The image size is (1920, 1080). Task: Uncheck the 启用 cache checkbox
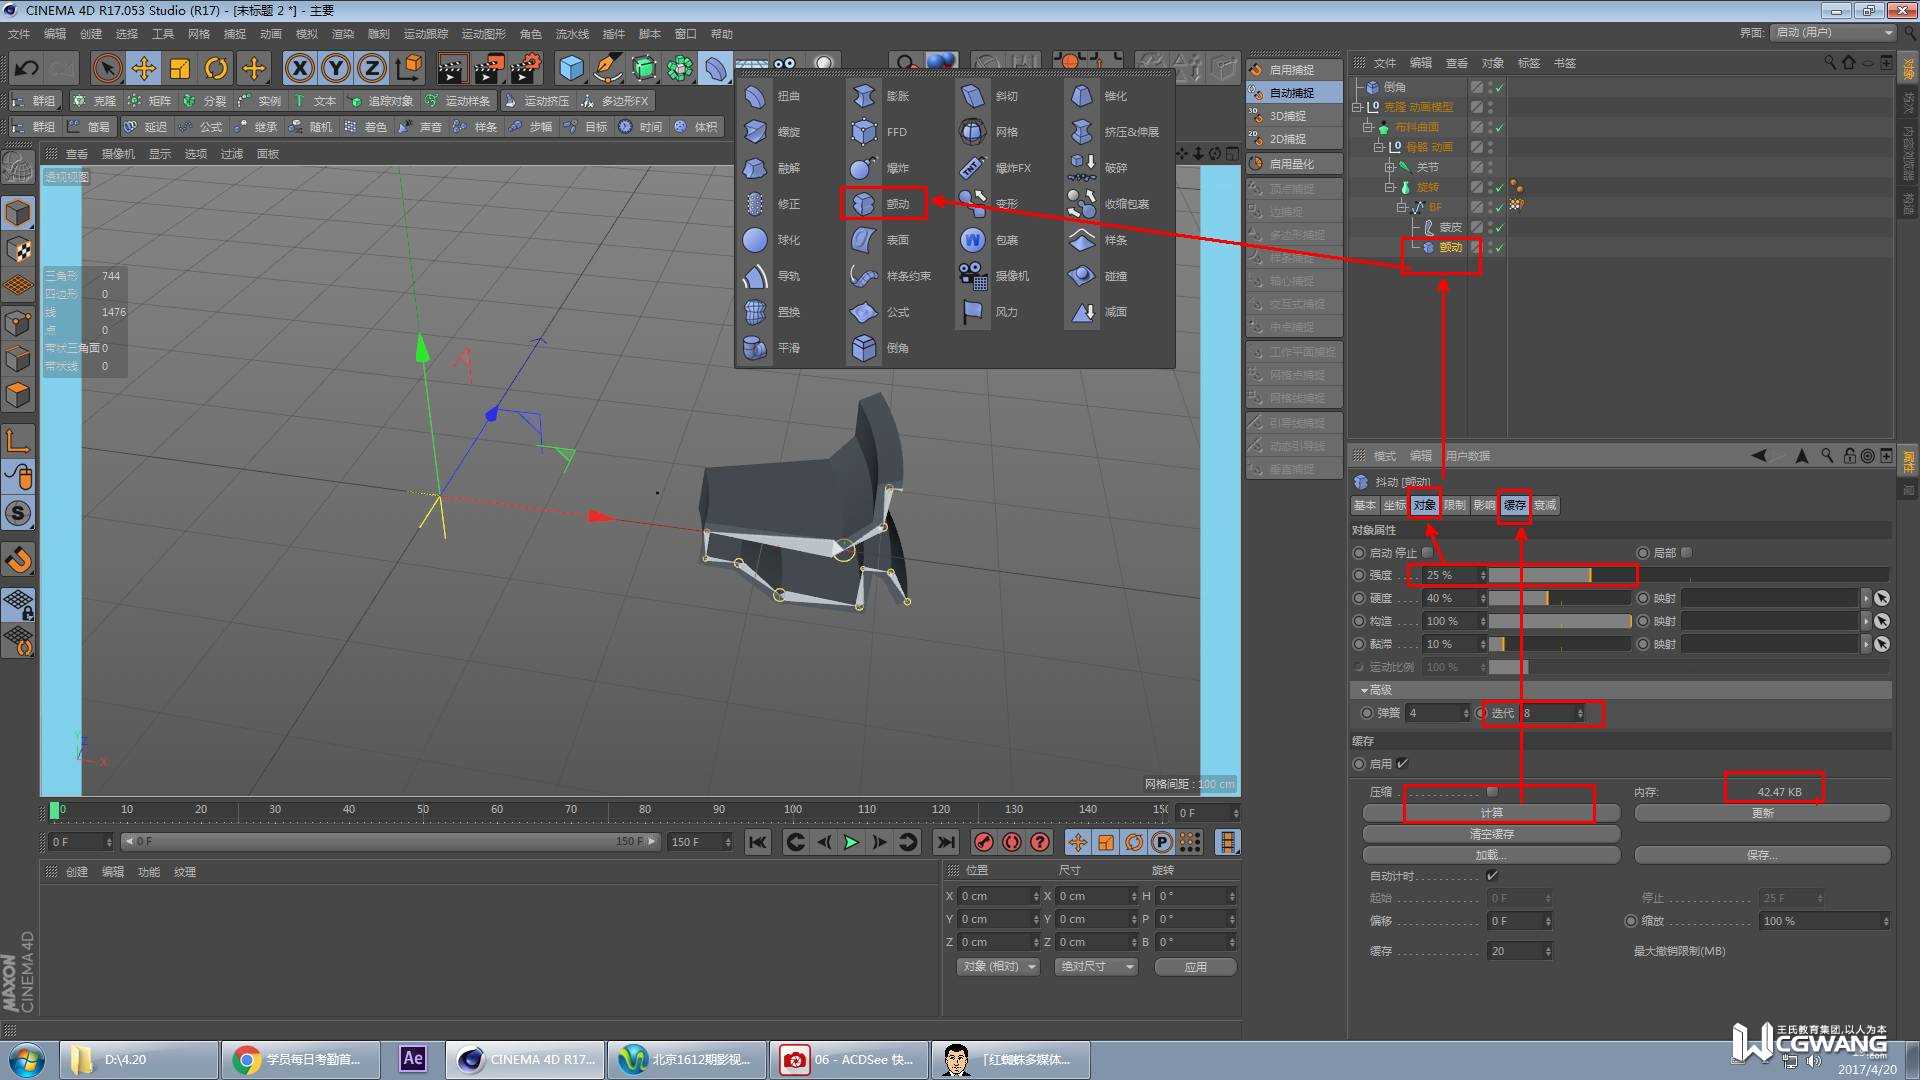pos(1402,764)
